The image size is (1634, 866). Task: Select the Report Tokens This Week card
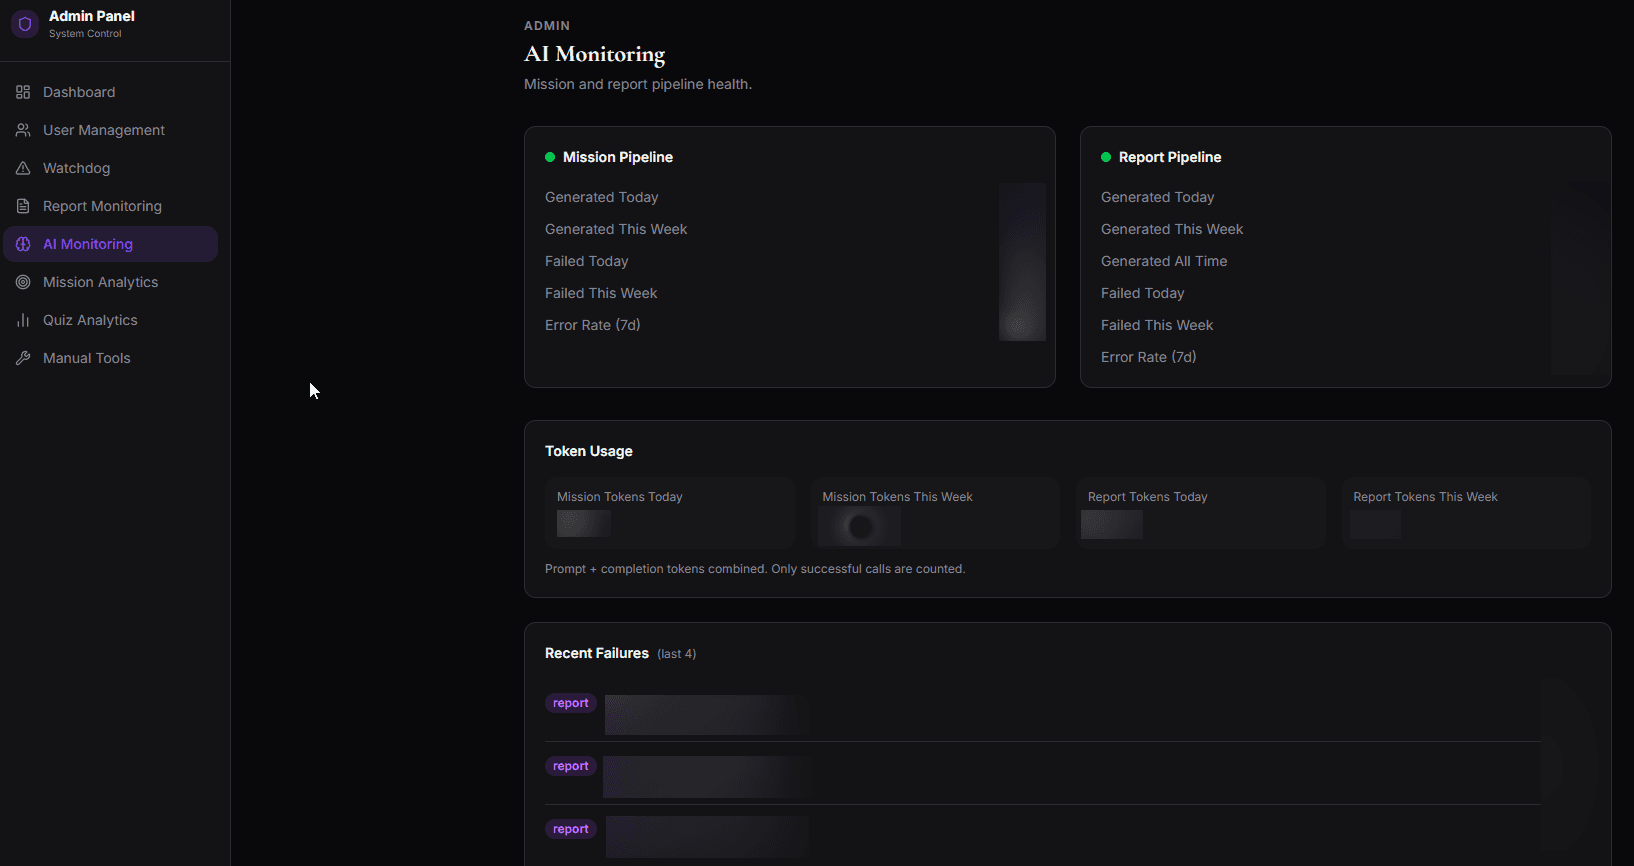[1466, 513]
